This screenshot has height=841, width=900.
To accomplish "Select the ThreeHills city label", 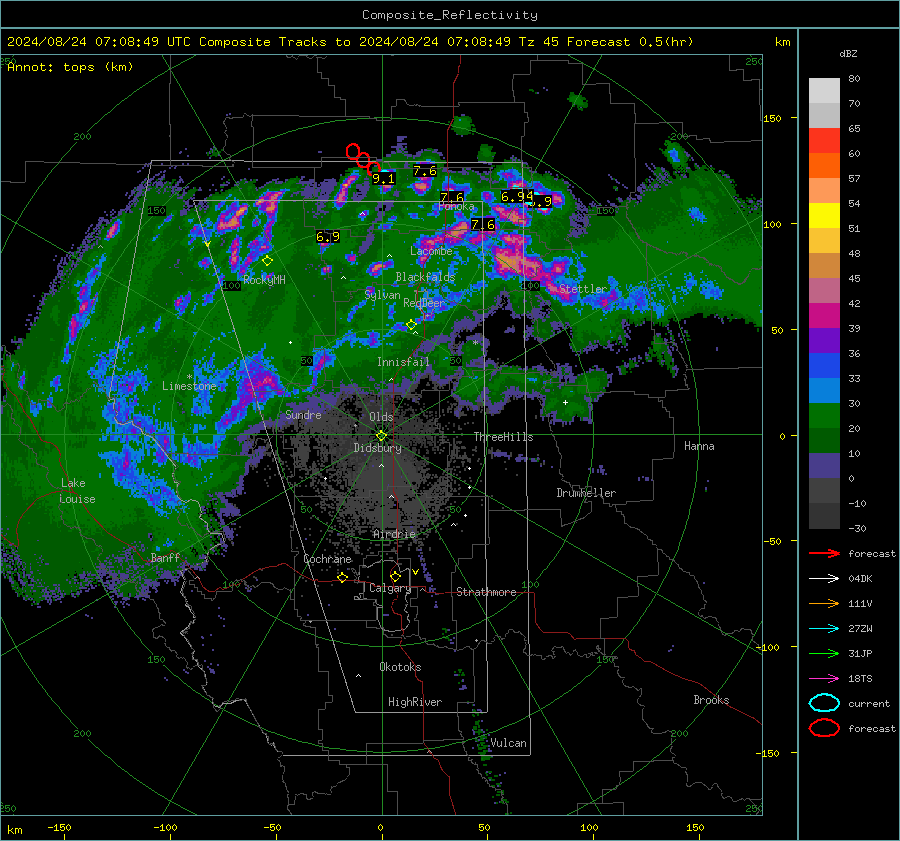I will pyautogui.click(x=503, y=437).
